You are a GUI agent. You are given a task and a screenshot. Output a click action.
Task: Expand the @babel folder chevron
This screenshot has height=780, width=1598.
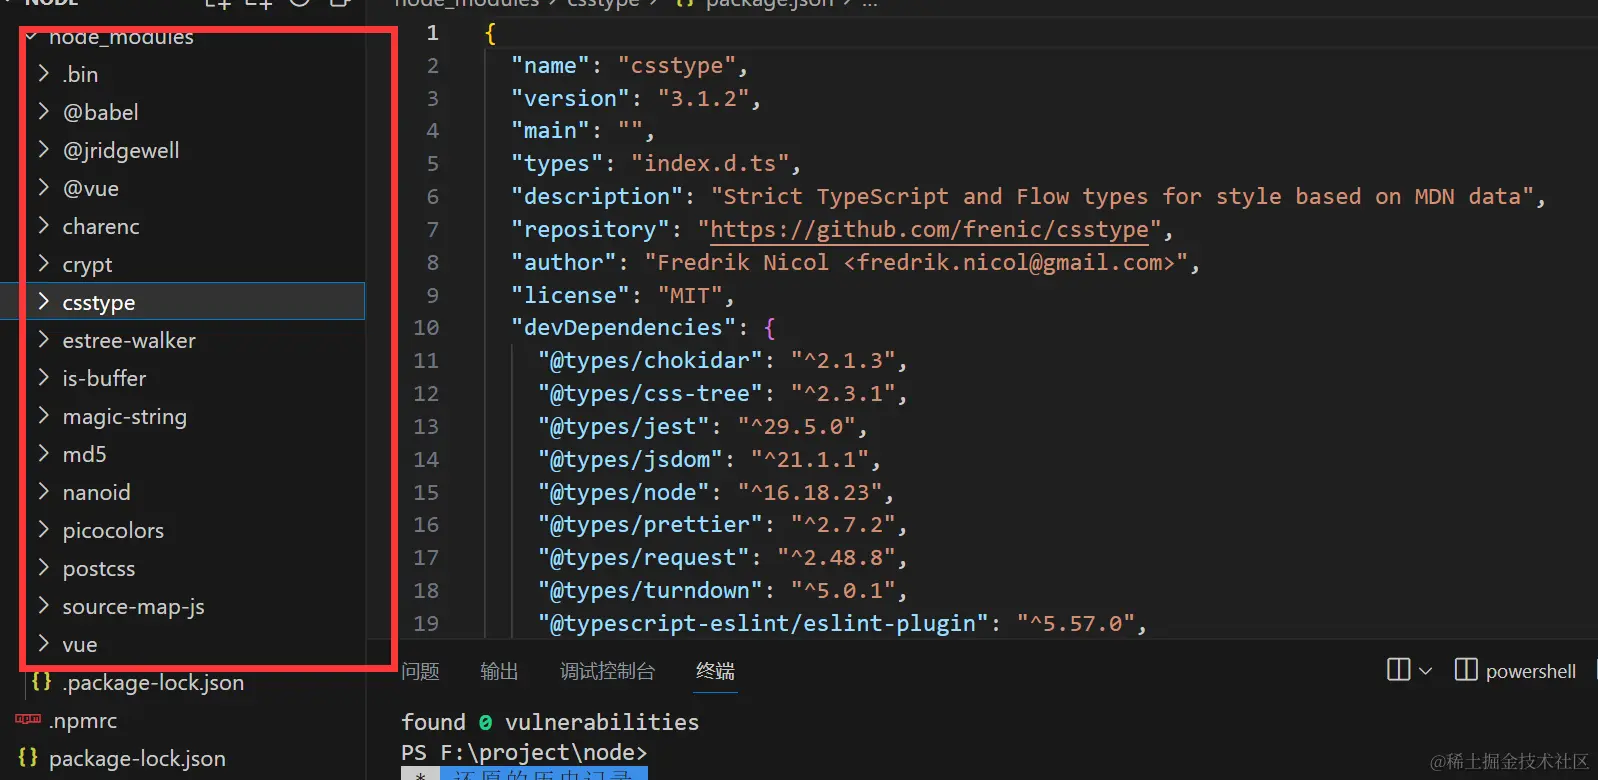44,112
